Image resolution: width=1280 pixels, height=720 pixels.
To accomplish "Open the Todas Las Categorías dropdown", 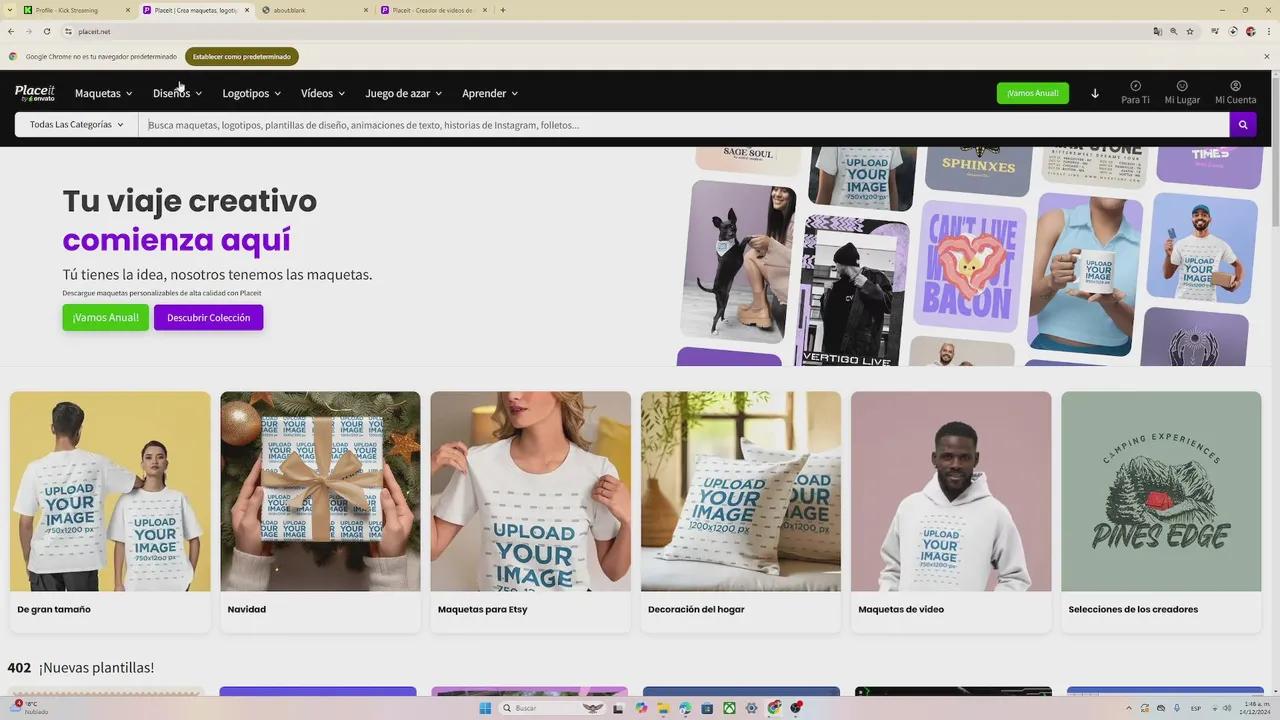I will click(77, 125).
